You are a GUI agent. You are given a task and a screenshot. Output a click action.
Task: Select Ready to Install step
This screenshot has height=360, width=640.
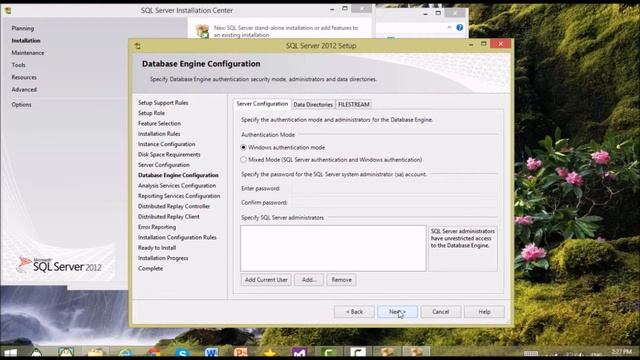coord(157,248)
